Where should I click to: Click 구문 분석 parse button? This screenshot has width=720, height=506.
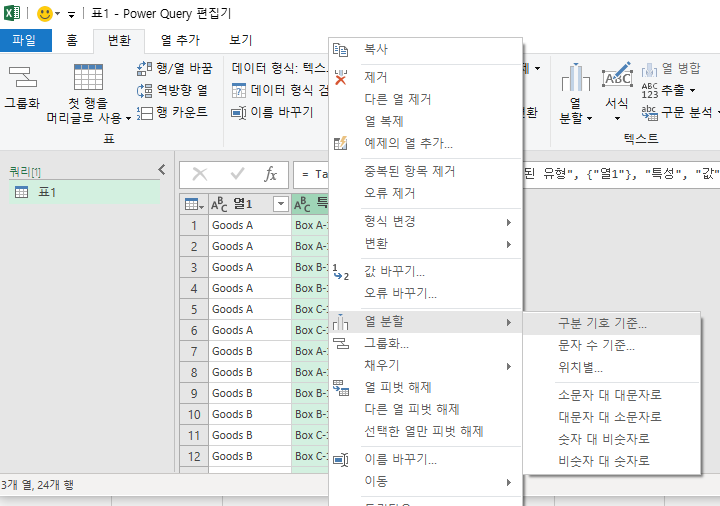click(679, 112)
